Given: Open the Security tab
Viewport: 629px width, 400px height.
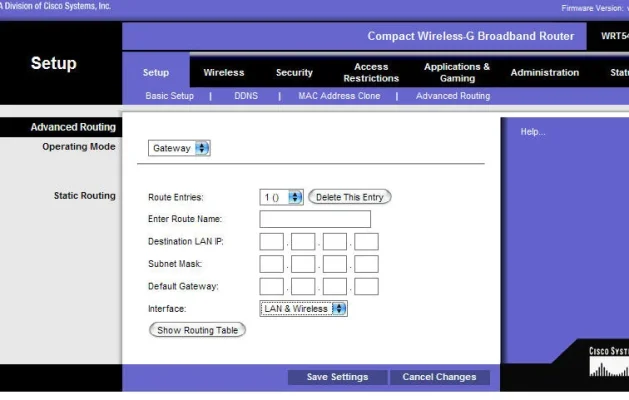Looking at the screenshot, I should pos(294,72).
